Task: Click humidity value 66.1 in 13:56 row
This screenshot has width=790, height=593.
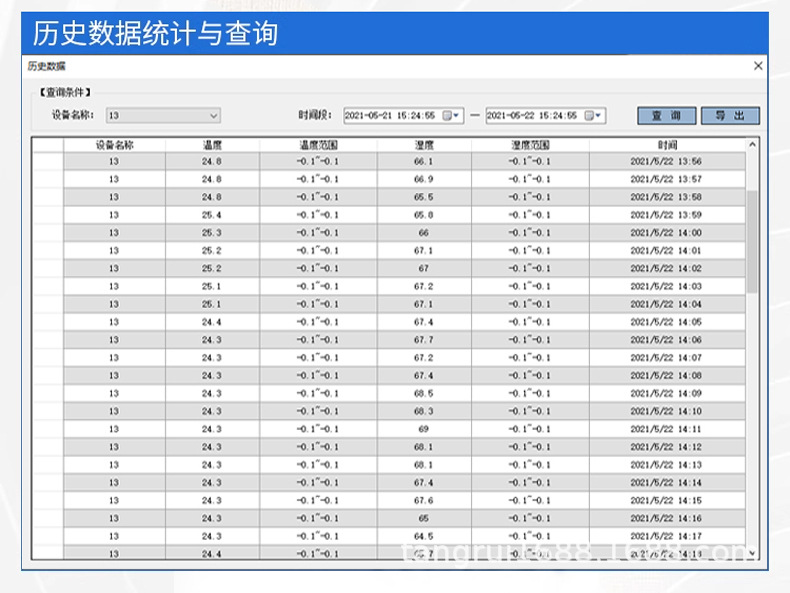Action: [424, 162]
